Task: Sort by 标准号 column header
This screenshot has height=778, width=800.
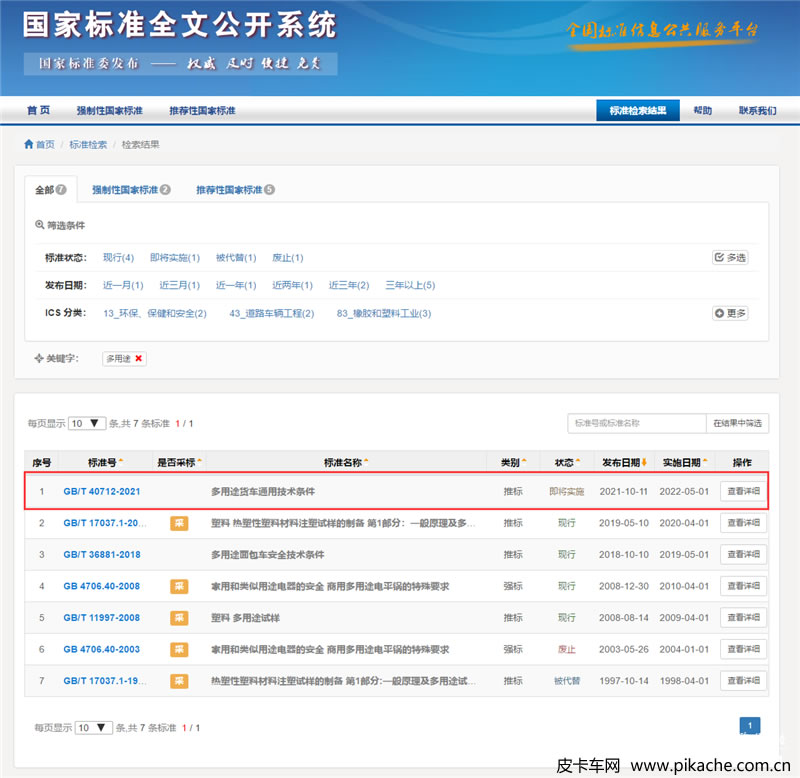Action: point(106,463)
